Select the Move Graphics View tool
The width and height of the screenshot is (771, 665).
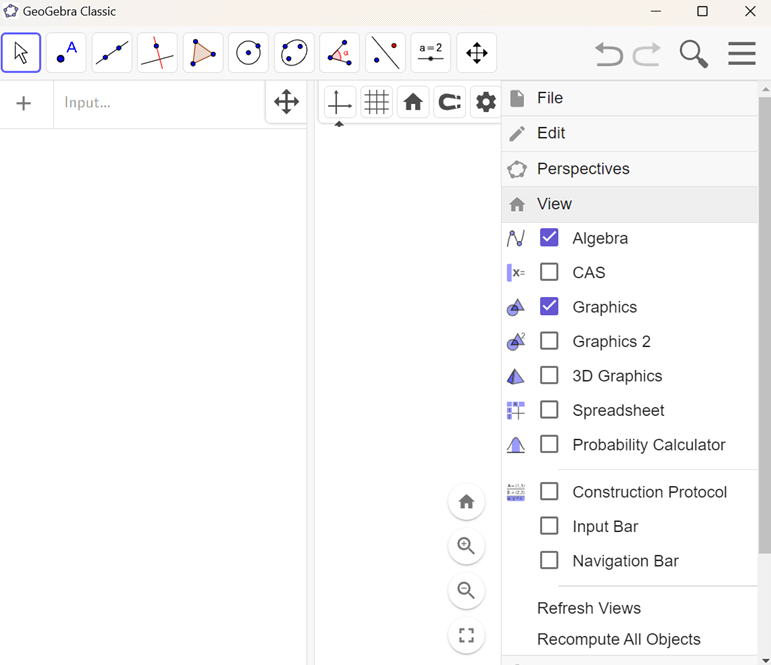pos(476,53)
